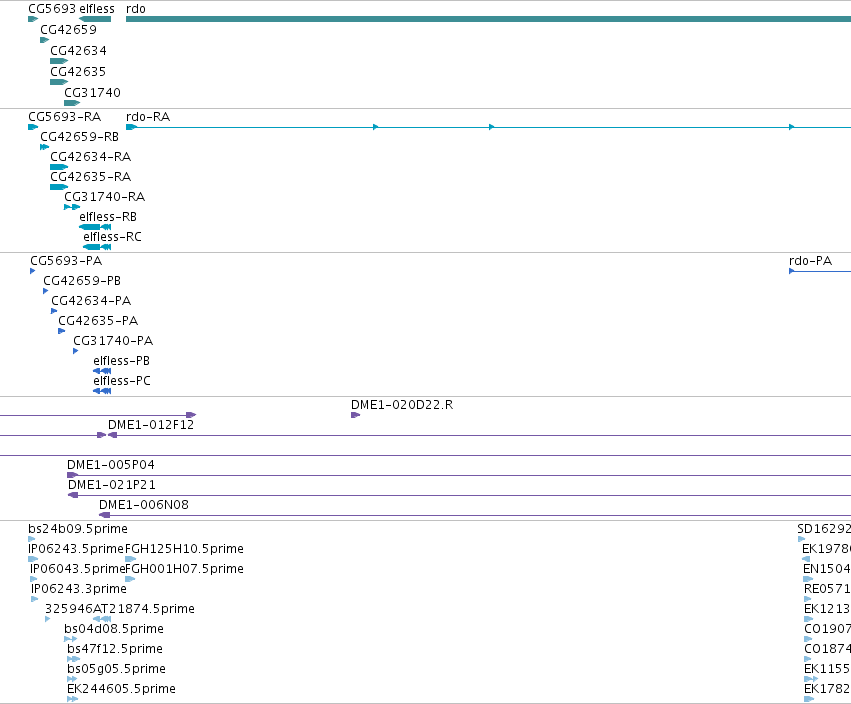Click the FGH125H10.5prime EST arrow glyph
The image size is (851, 704).
[x=130, y=559]
